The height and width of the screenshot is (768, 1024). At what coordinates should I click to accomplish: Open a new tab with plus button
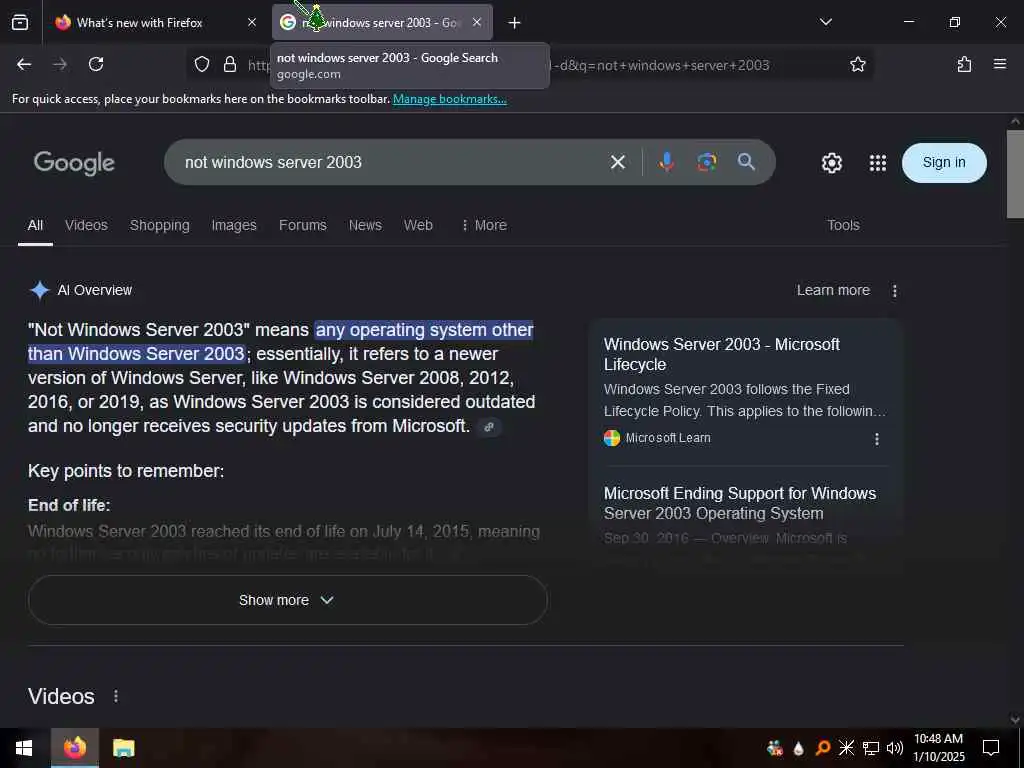coord(515,23)
